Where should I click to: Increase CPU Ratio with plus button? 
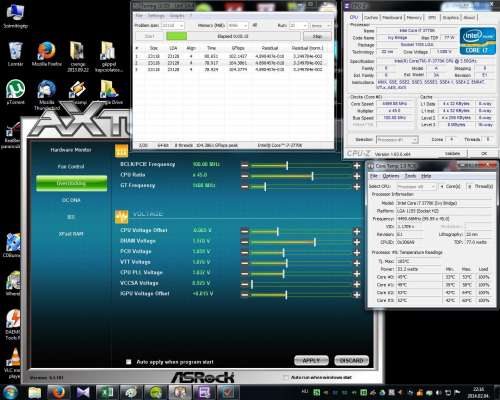click(357, 176)
